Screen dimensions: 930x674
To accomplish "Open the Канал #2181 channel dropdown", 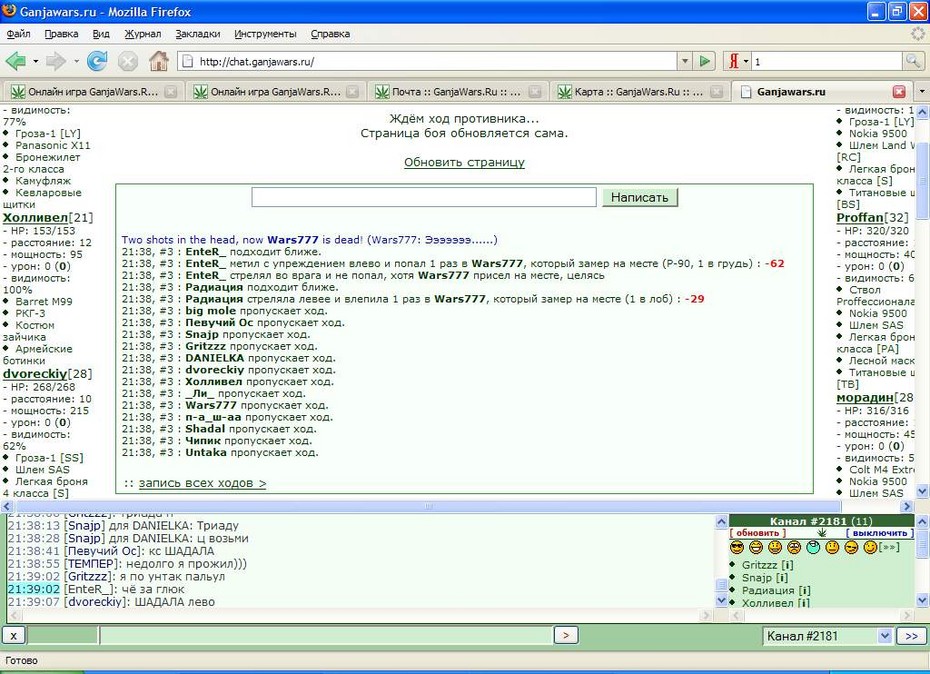I will tap(828, 636).
